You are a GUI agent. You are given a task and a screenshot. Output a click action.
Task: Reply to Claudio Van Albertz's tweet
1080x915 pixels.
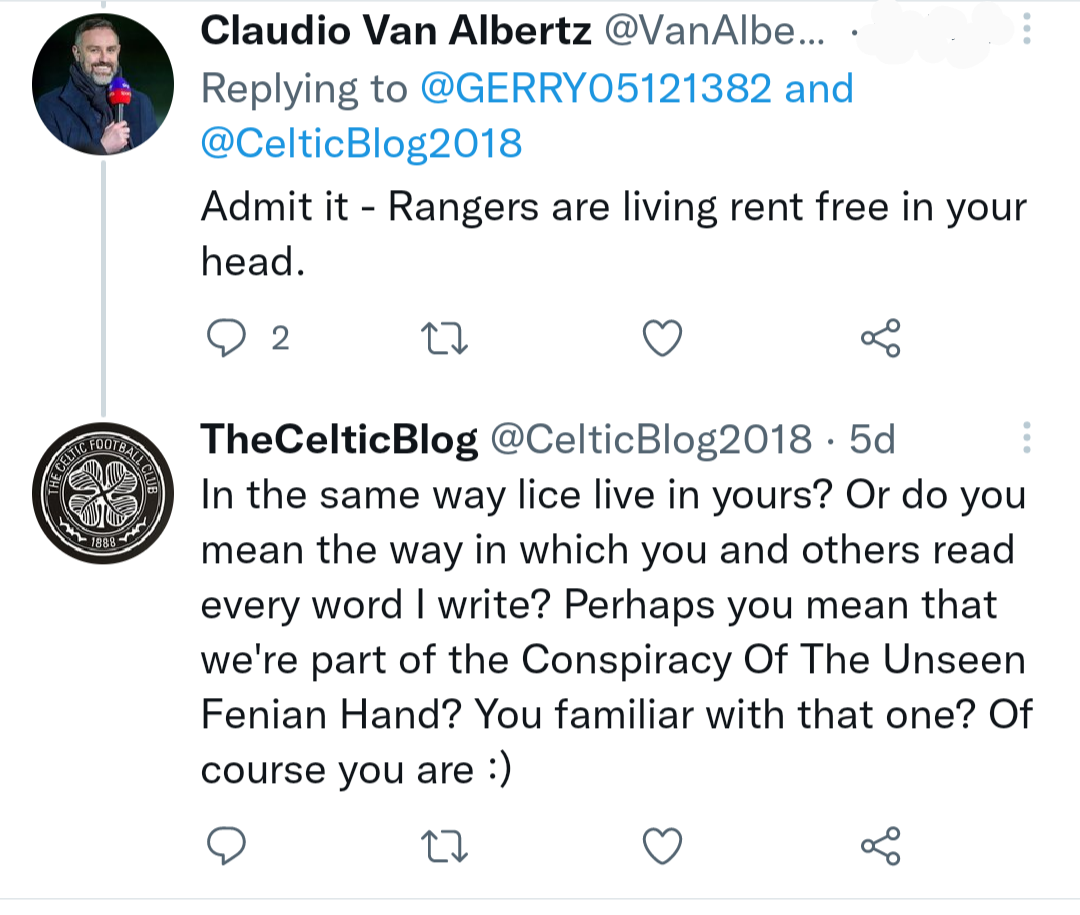(x=227, y=338)
